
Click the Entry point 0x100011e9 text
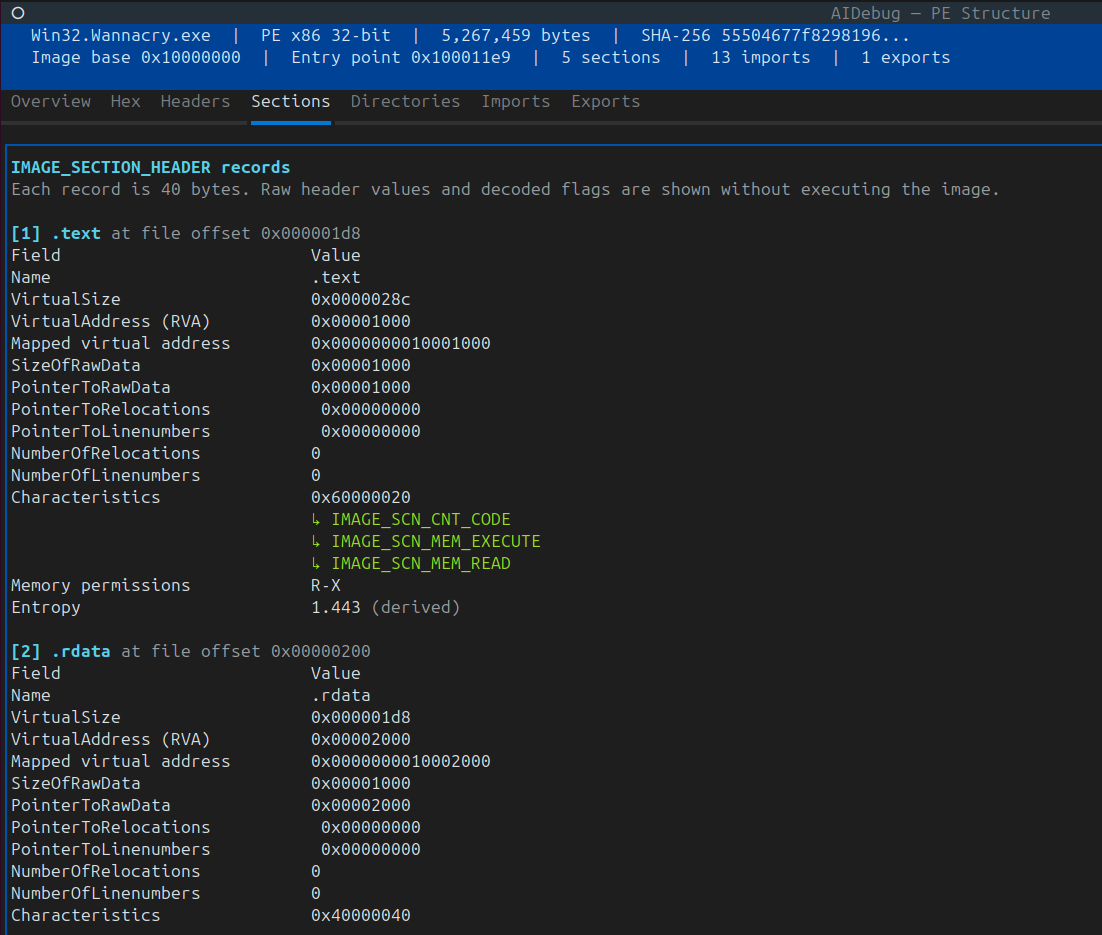click(x=401, y=58)
